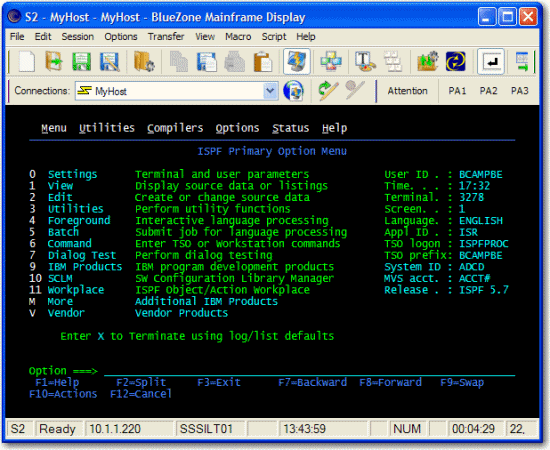Click the globe icon beside Connections box

tap(293, 91)
